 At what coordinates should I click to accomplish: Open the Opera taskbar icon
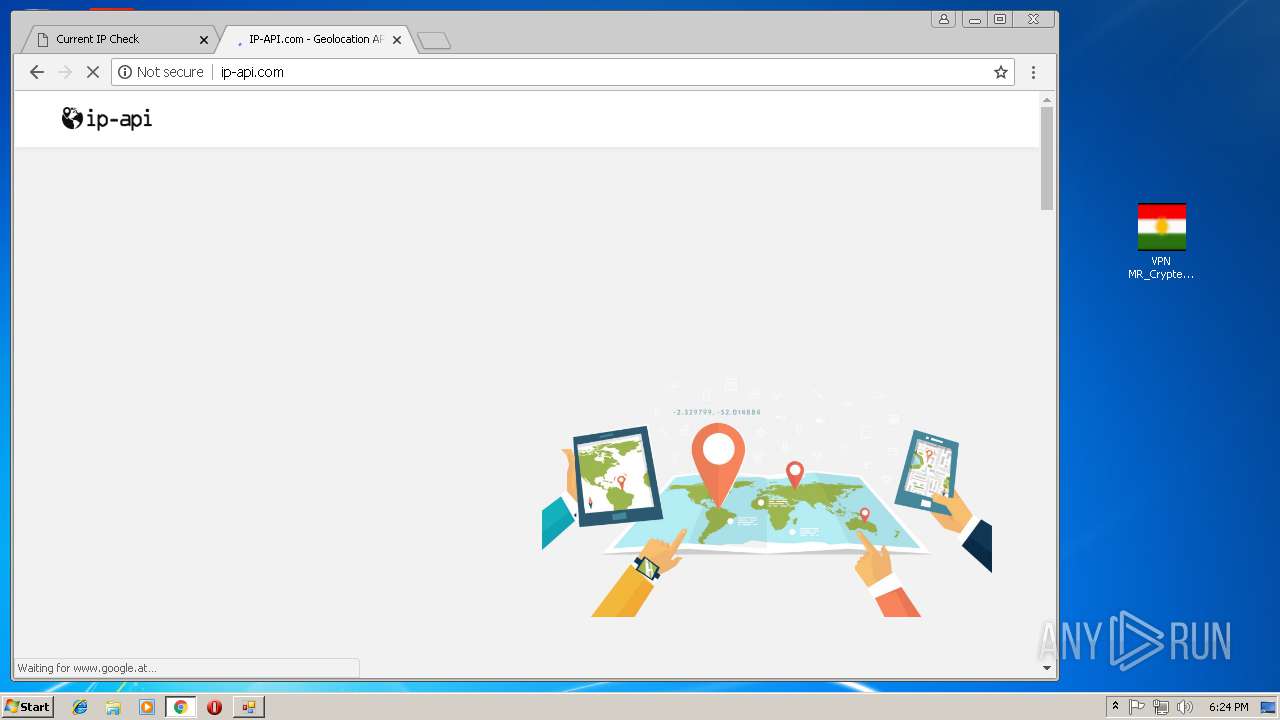(x=214, y=707)
